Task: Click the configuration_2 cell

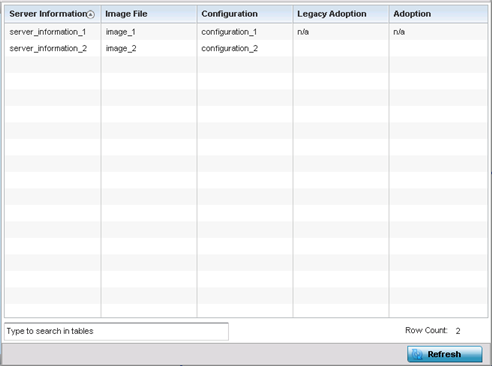Action: click(x=245, y=48)
